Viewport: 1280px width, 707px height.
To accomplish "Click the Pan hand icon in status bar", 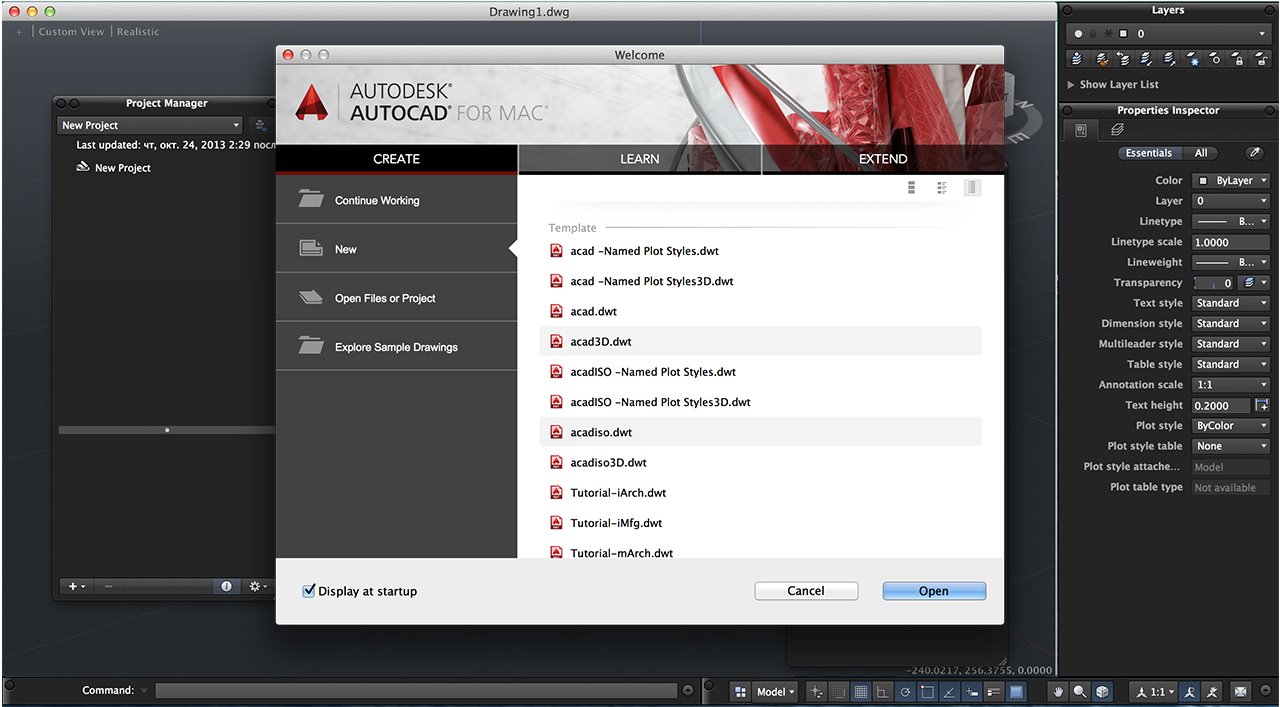I will 1058,691.
